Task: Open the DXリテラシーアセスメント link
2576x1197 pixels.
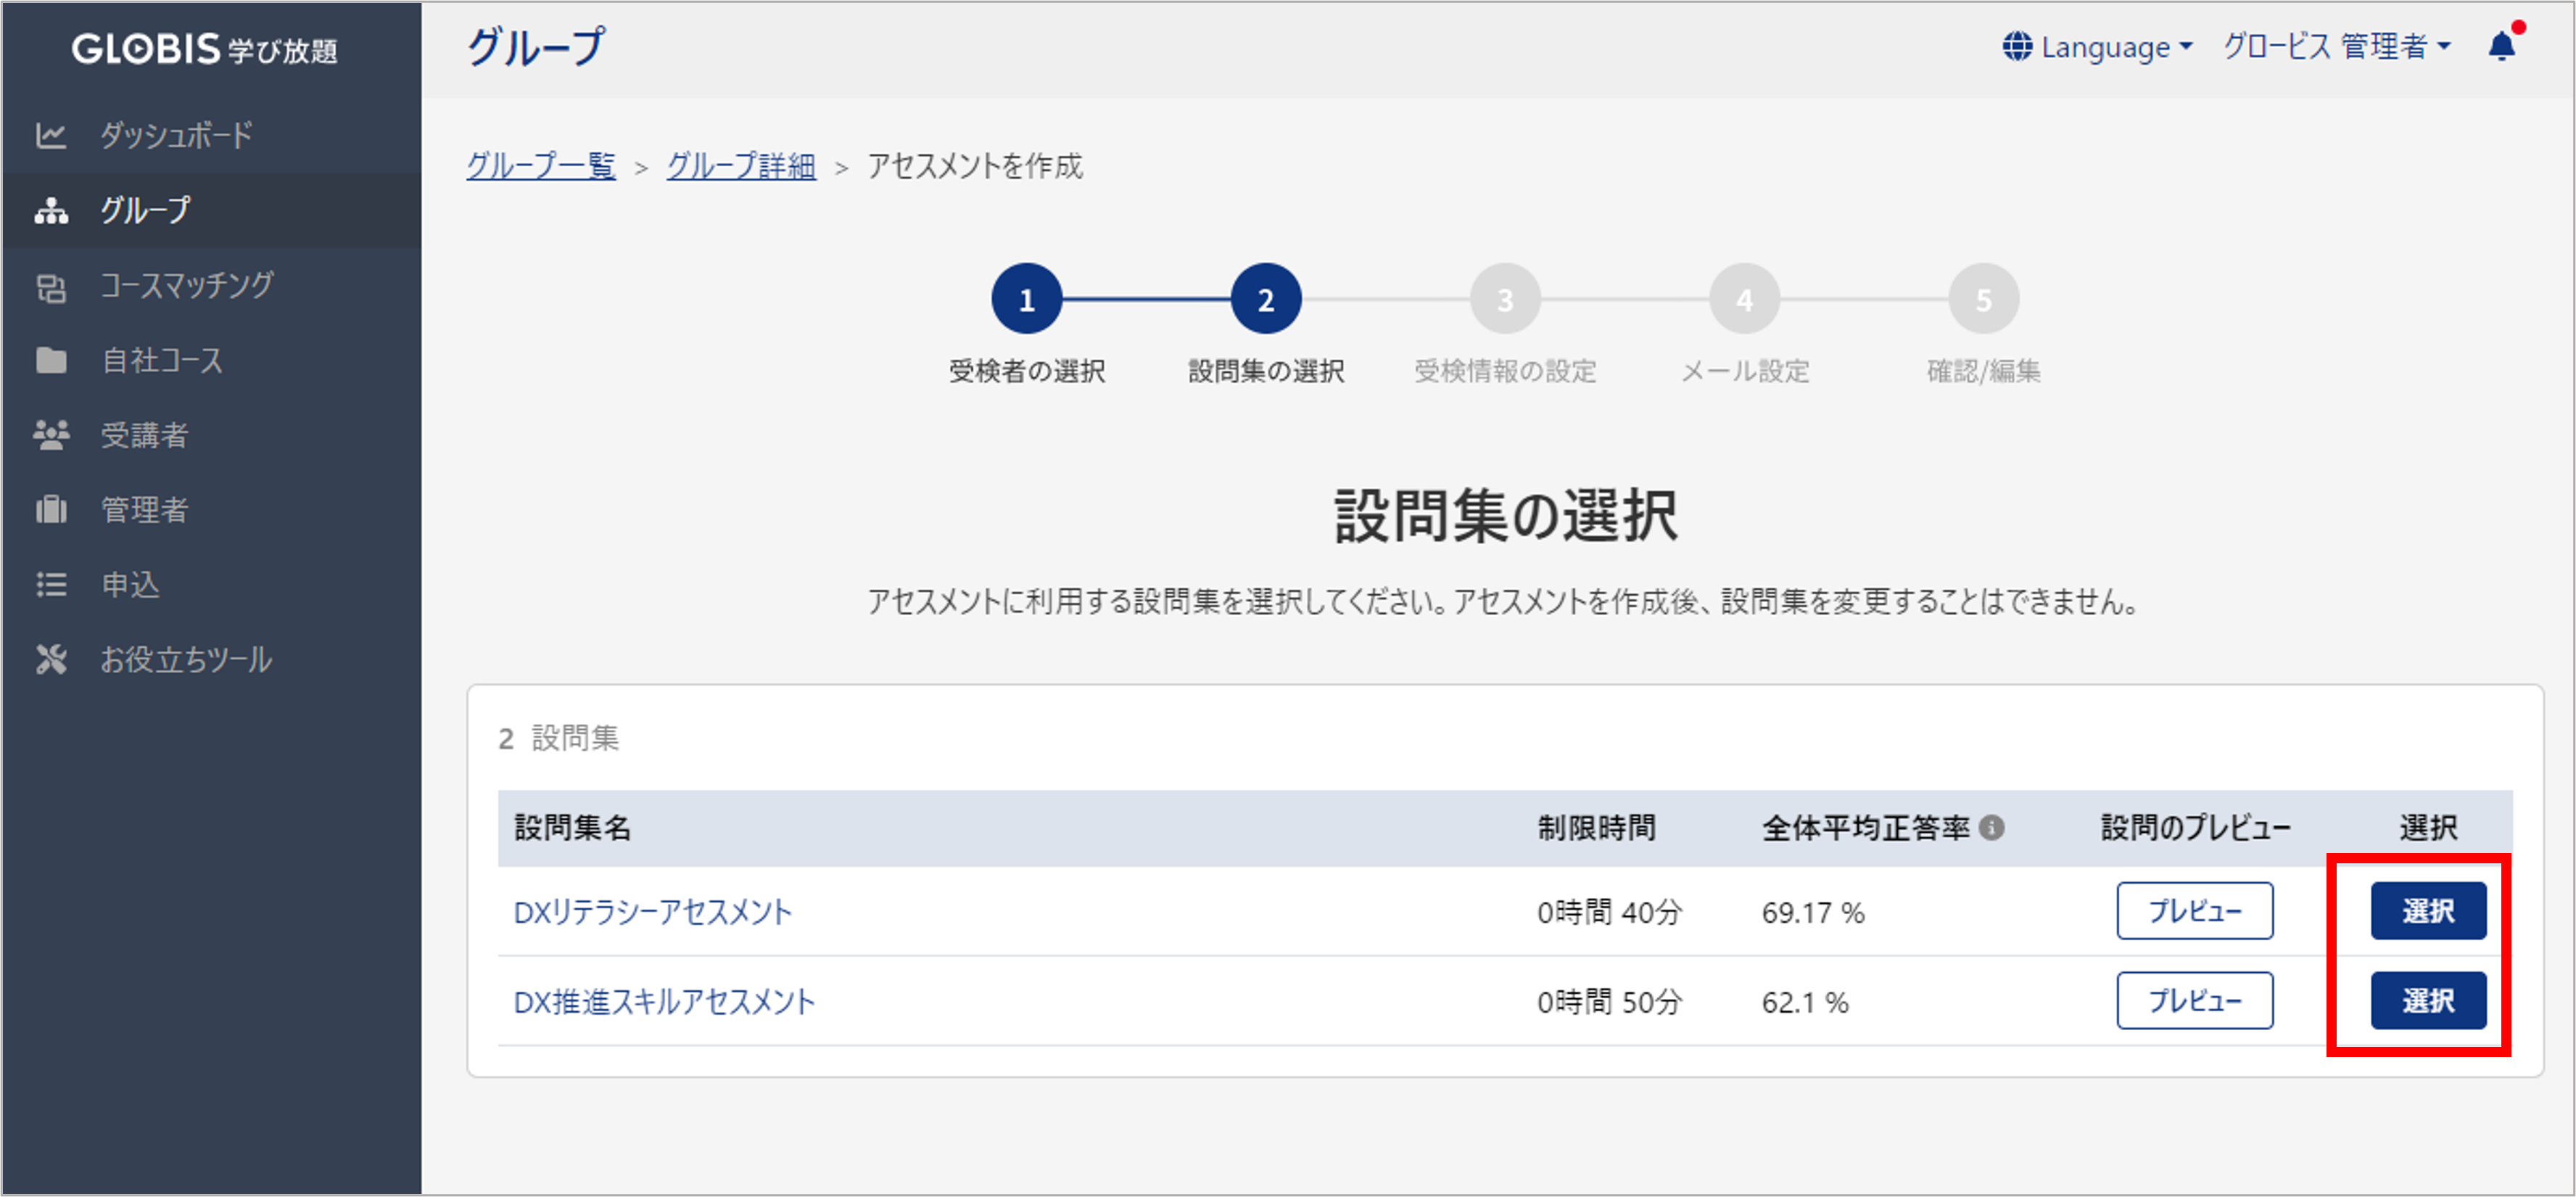Action: point(653,912)
